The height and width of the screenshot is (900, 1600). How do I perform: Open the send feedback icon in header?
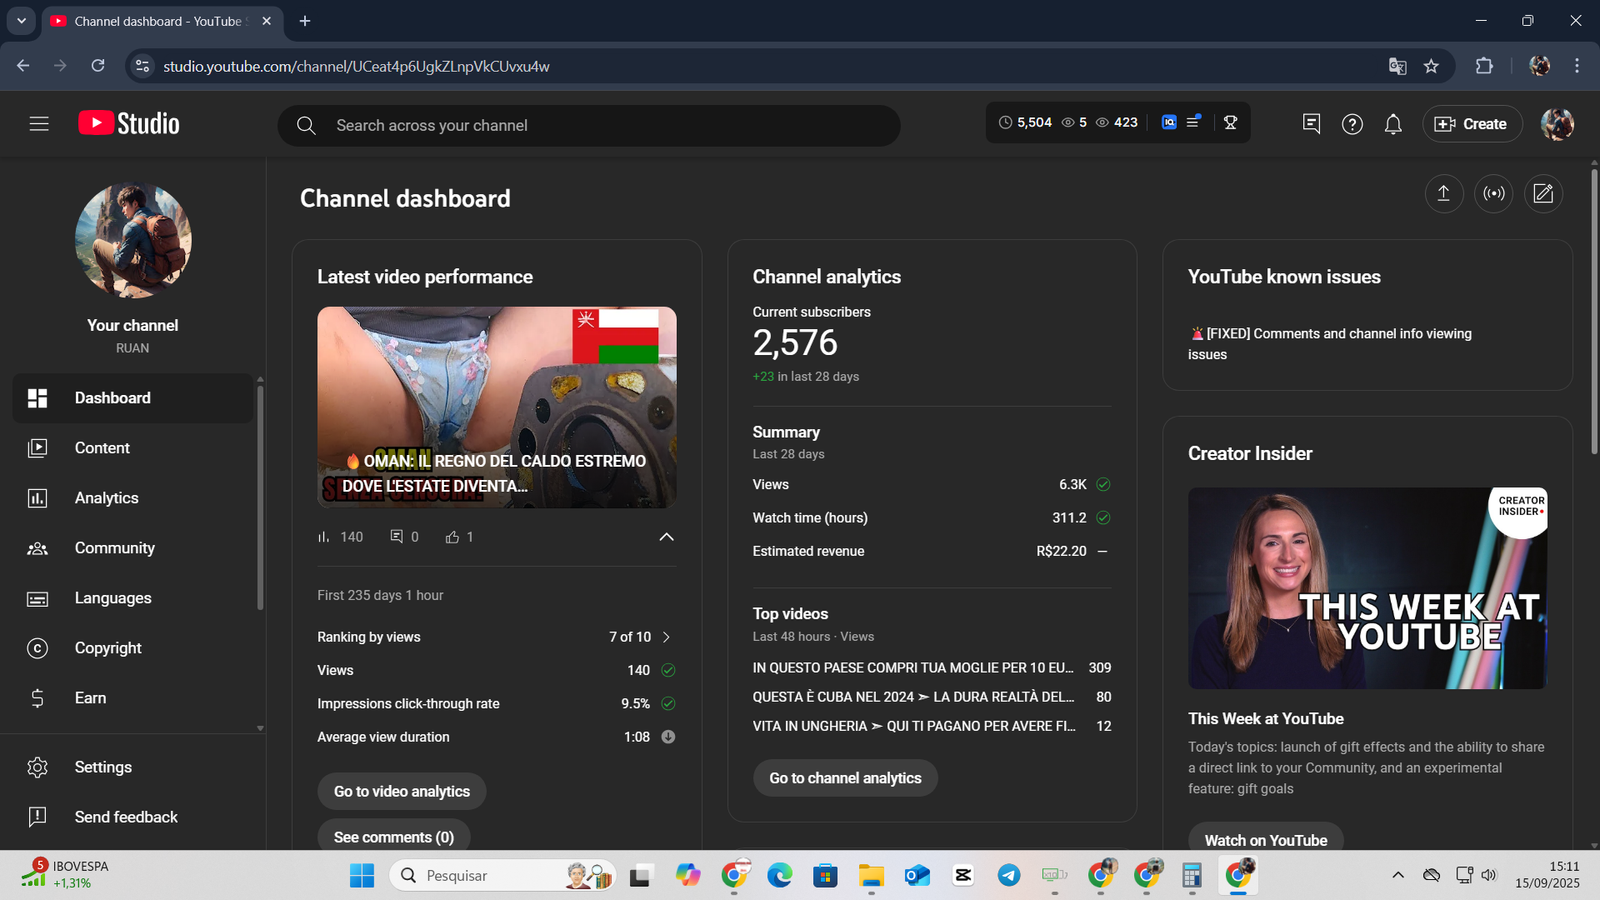pyautogui.click(x=1311, y=124)
